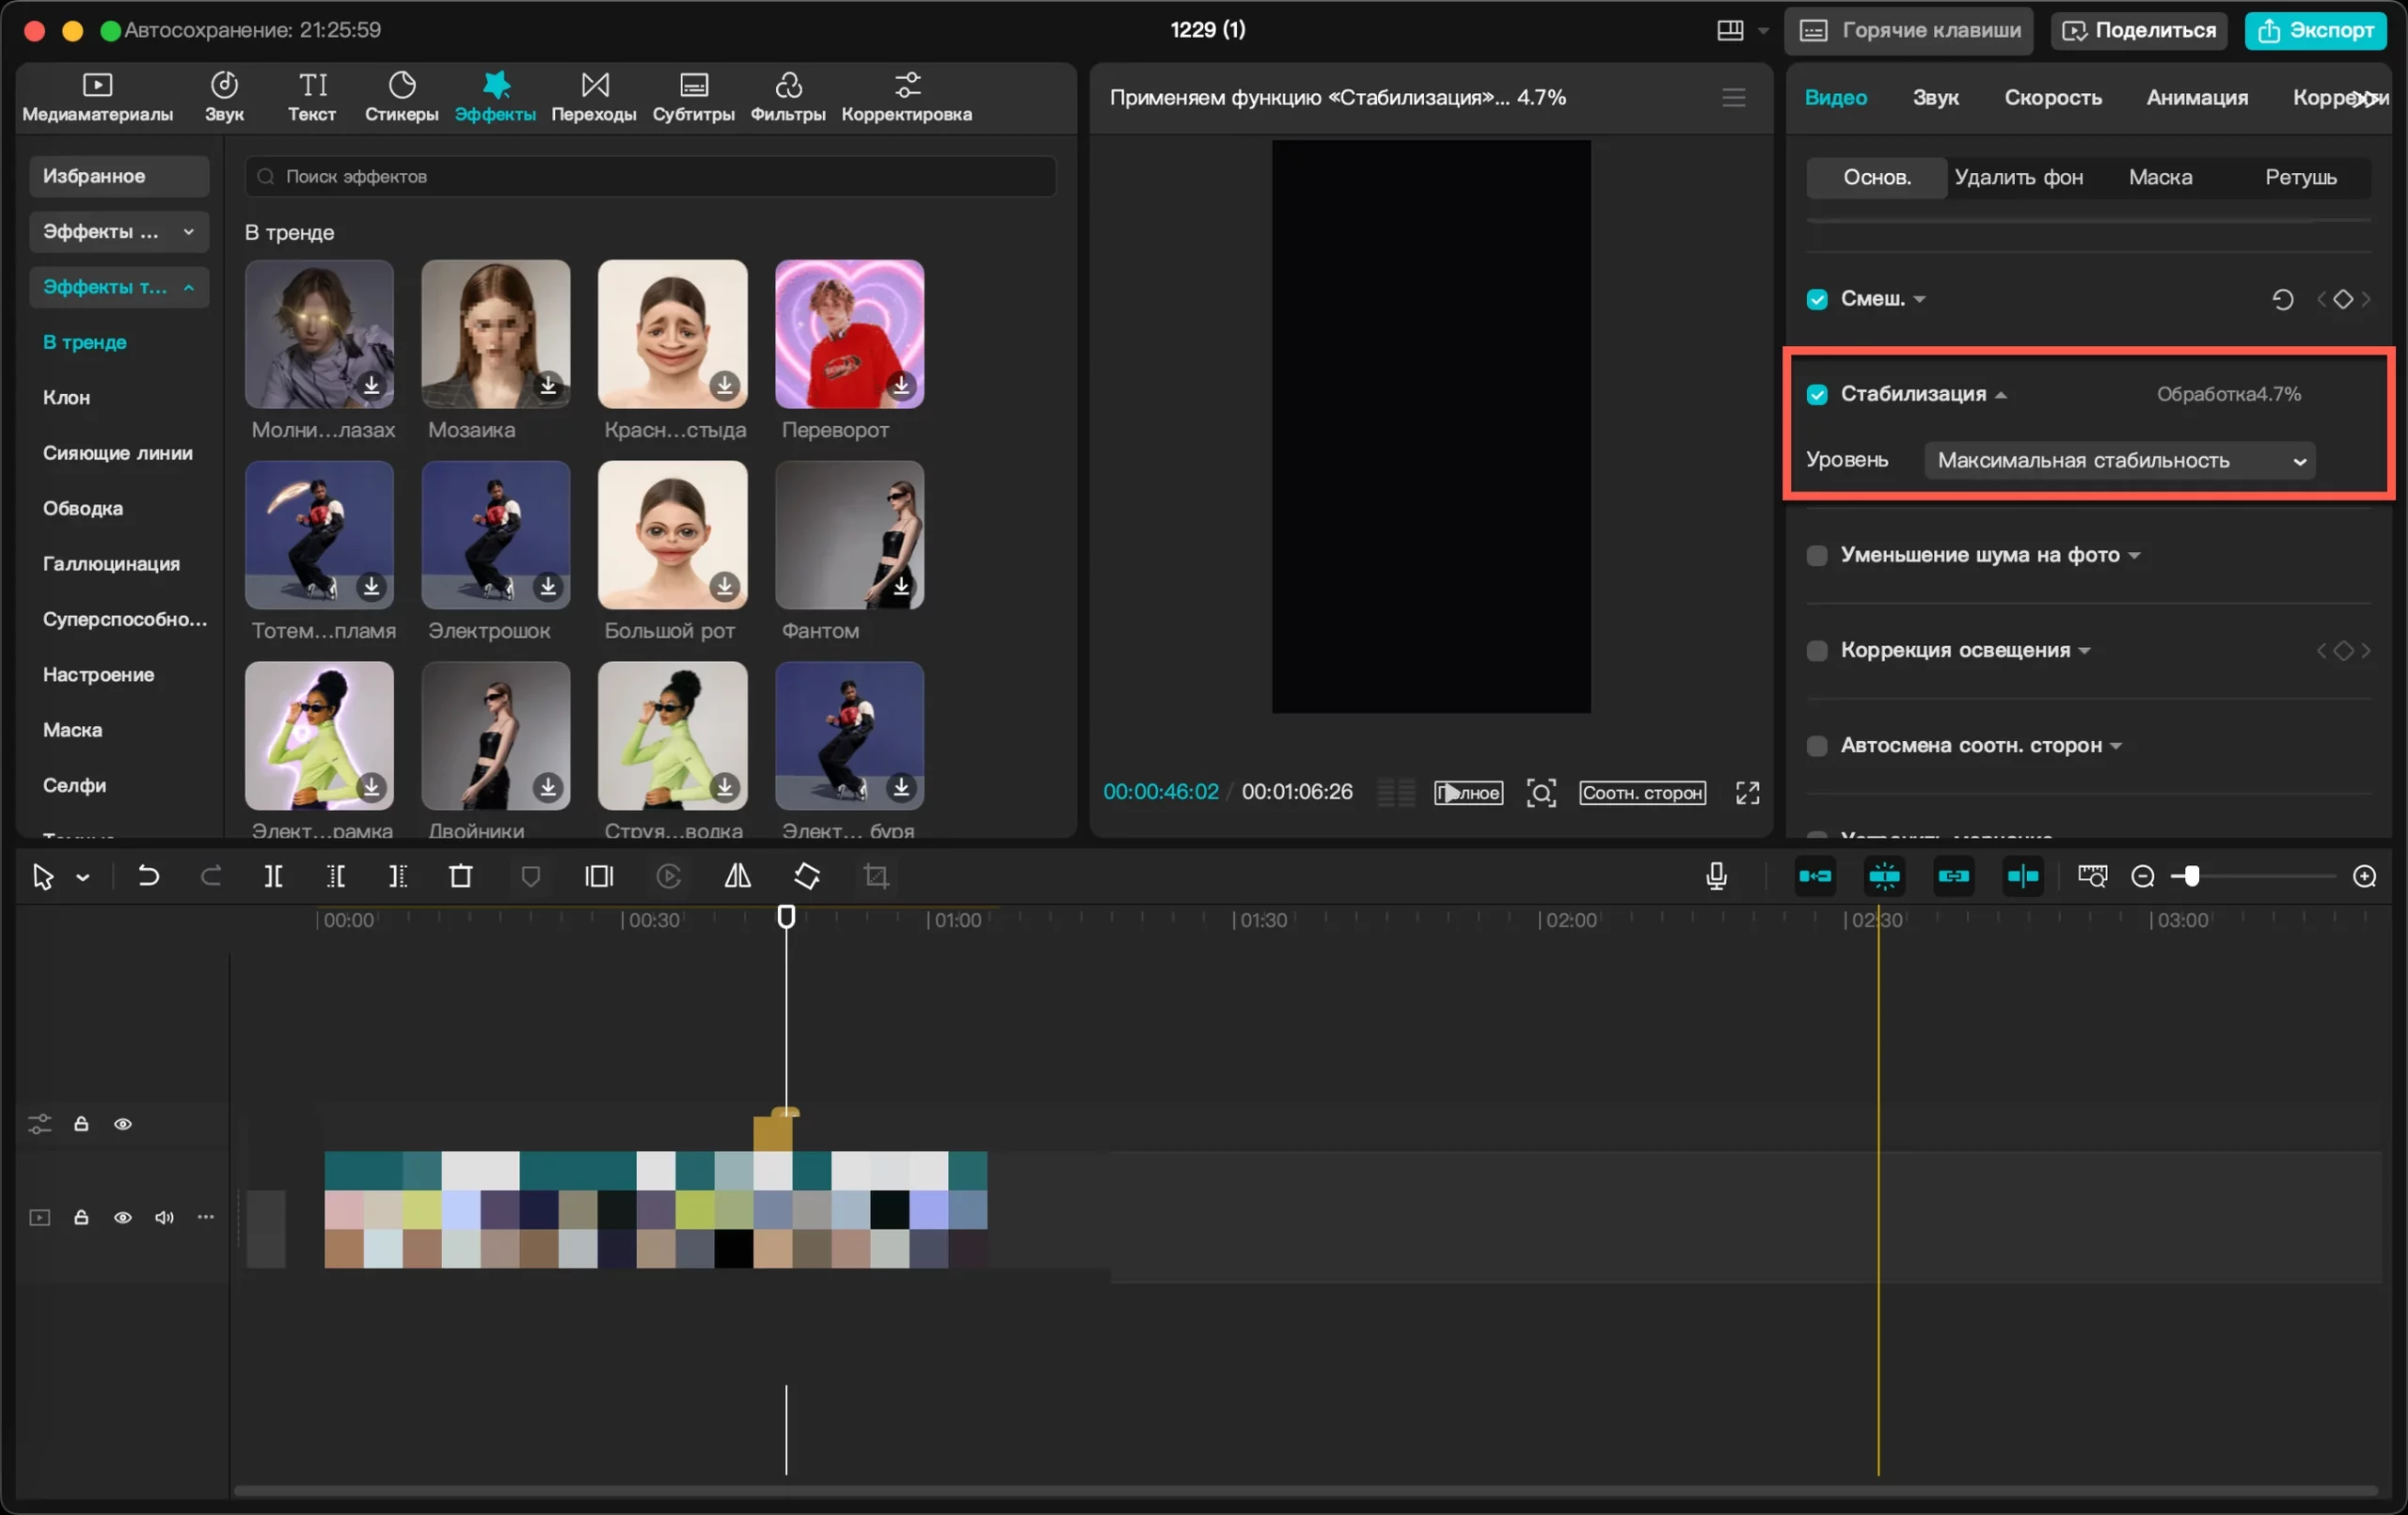Open the Соотн. сторон aspect ratio menu
Viewport: 2408px width, 1515px height.
tap(1642, 793)
